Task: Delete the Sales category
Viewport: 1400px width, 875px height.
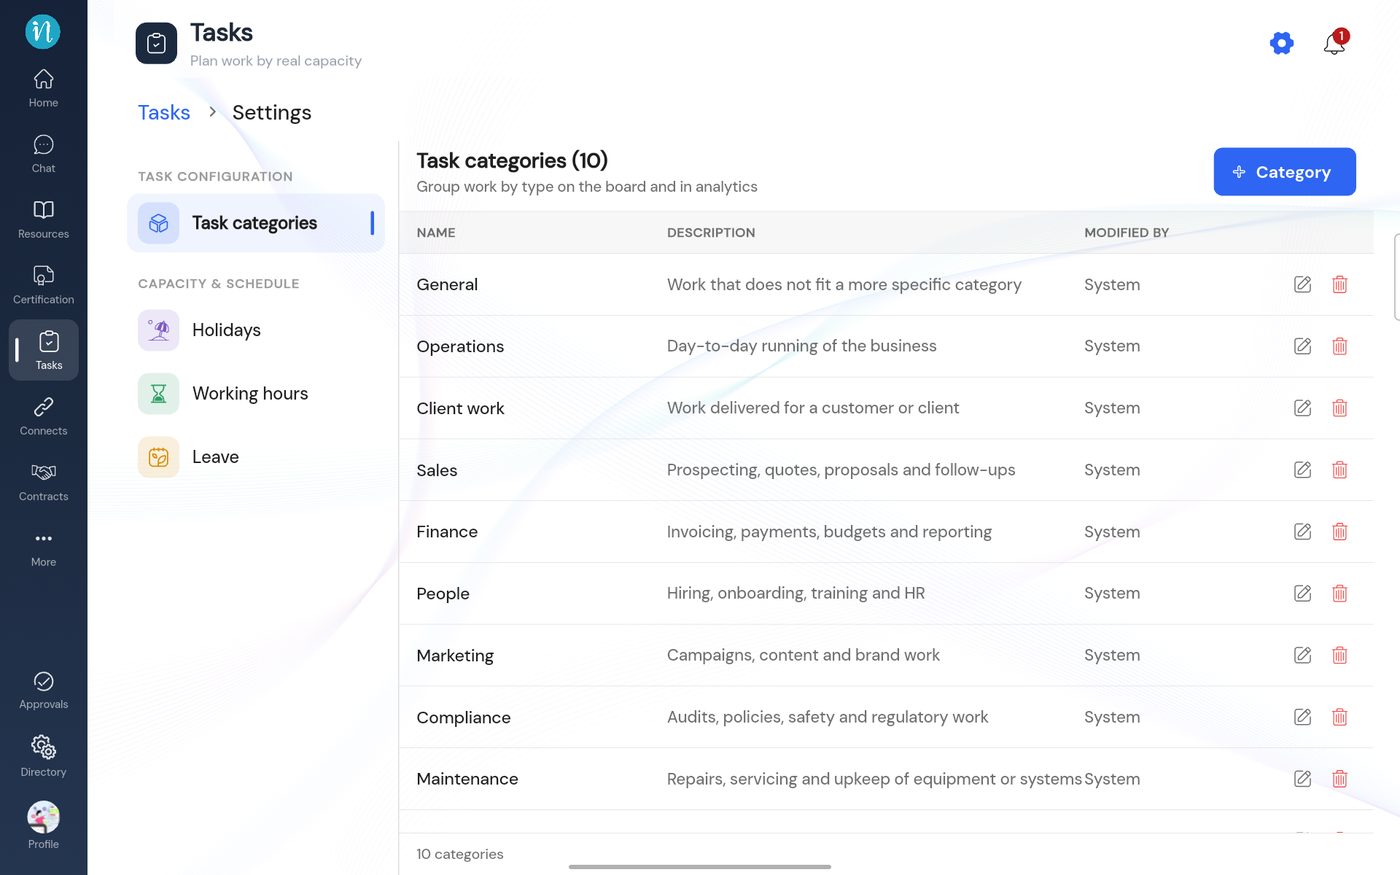Action: (1340, 470)
